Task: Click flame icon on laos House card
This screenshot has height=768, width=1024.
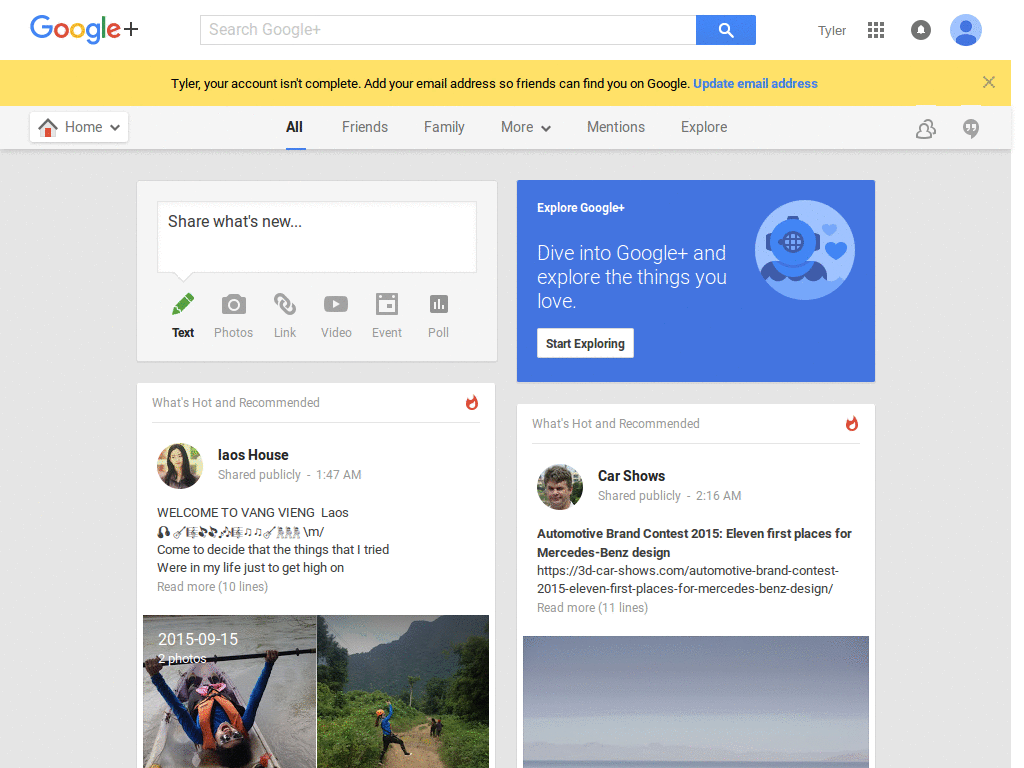Action: click(x=472, y=402)
